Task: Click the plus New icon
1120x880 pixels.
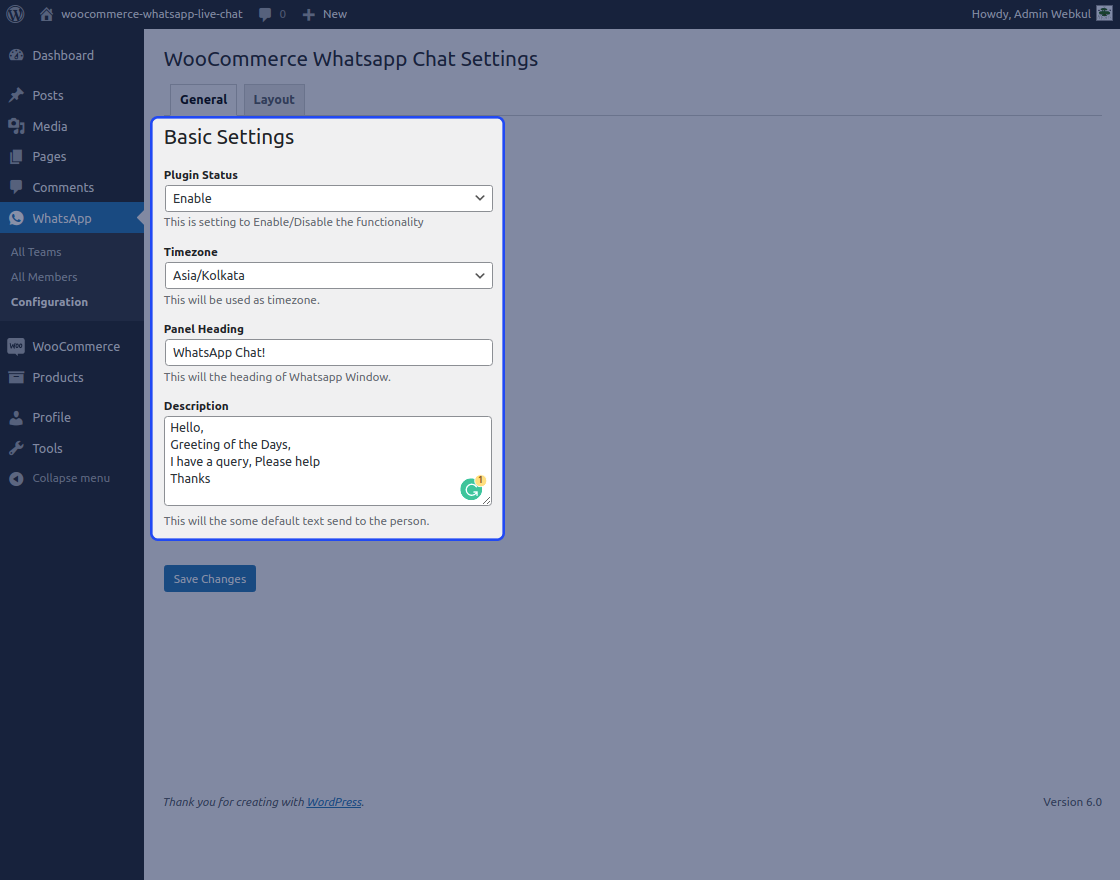Action: click(309, 14)
